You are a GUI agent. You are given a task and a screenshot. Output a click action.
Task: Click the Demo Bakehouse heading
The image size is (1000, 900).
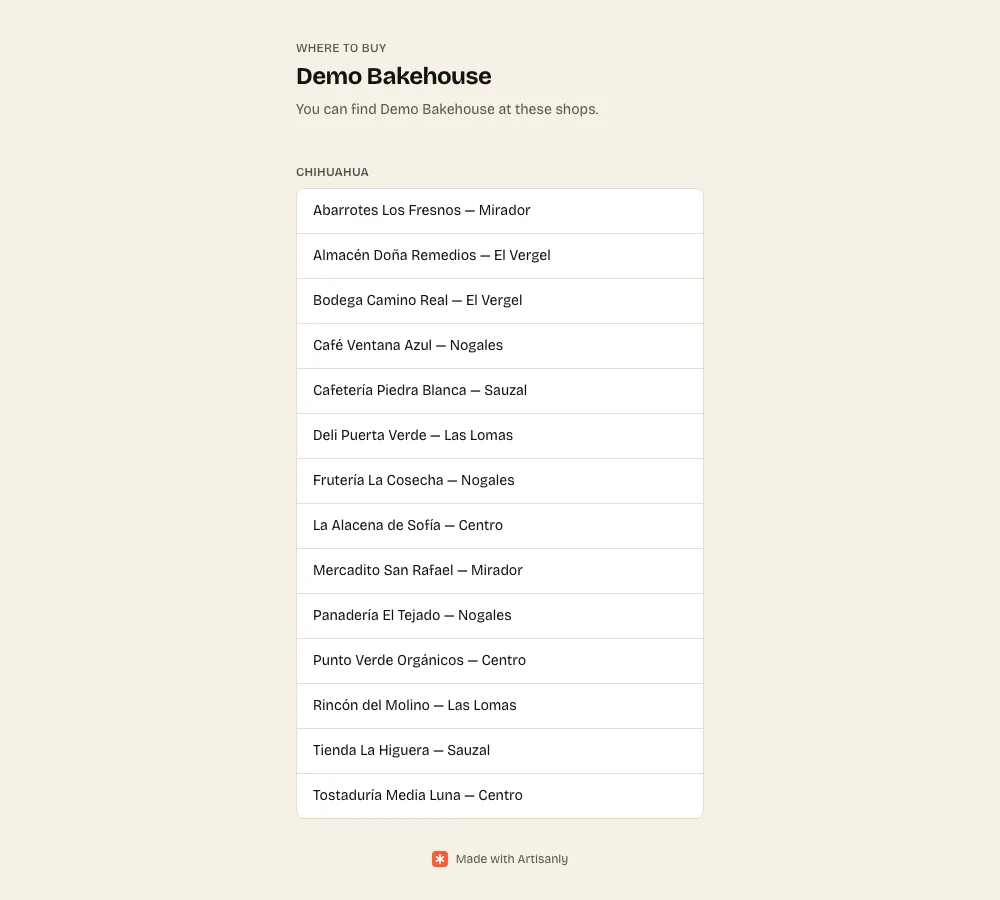pos(393,76)
